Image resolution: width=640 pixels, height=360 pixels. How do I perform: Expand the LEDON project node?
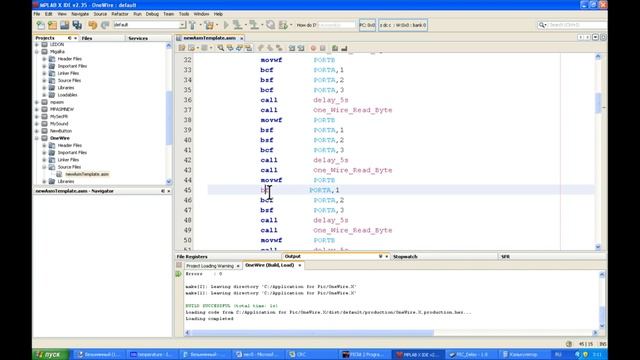point(37,44)
